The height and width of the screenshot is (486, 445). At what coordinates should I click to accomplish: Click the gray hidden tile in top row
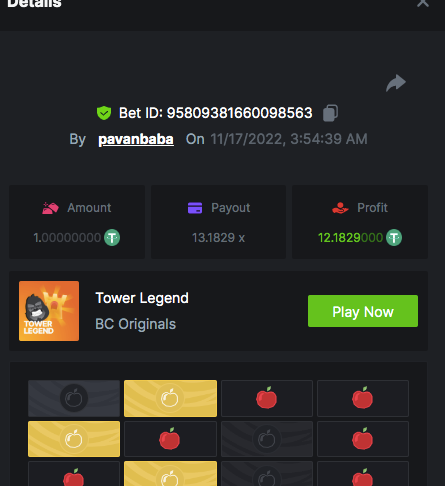(74, 398)
